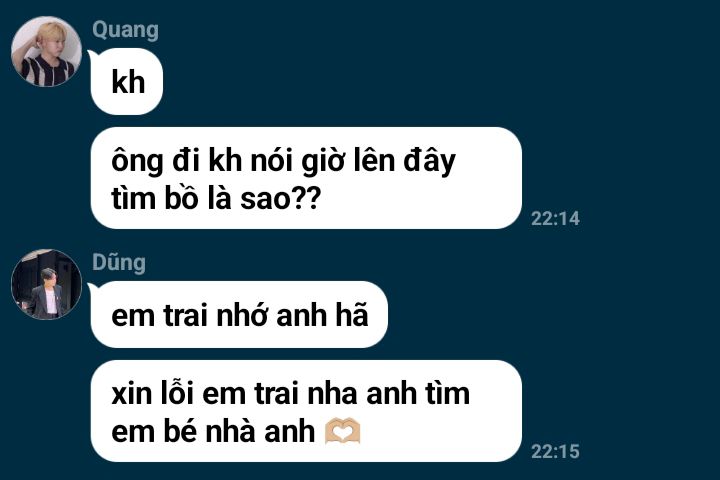Click the line "tìm bồ là sao??"
Image resolution: width=720 pixels, height=480 pixels.
pos(216,199)
